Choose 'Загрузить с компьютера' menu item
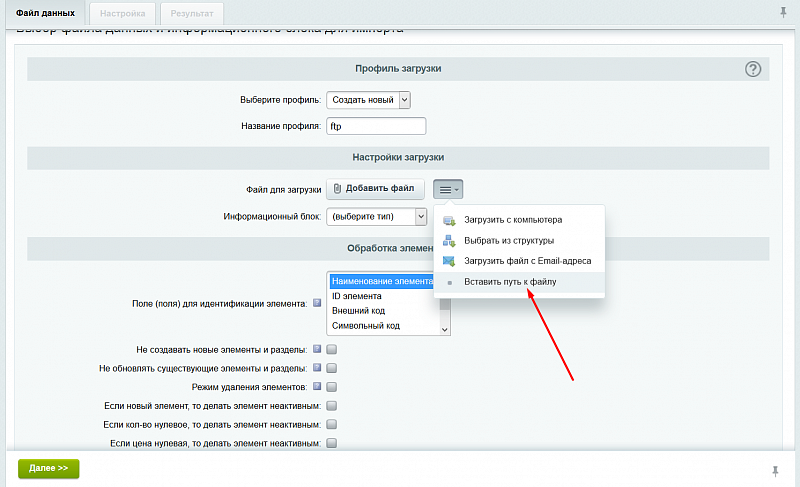The width and height of the screenshot is (800, 487). coord(519,220)
